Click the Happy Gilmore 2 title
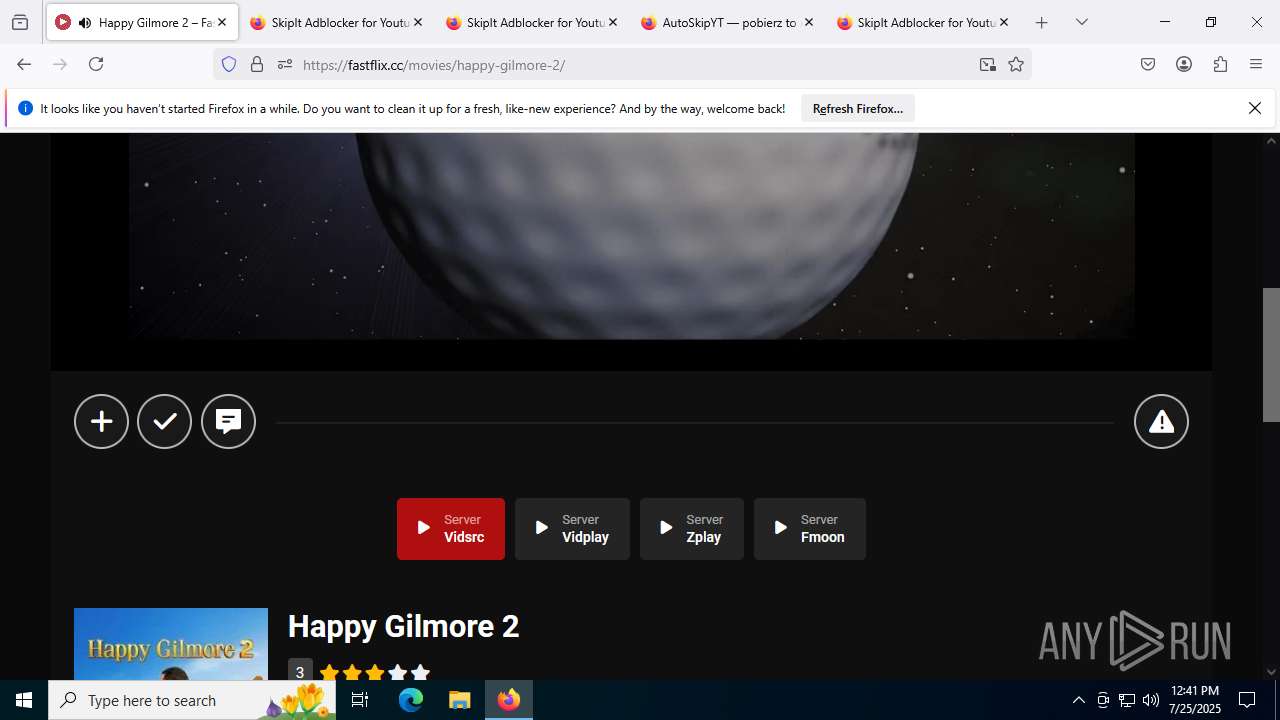This screenshot has height=720, width=1280. point(404,627)
